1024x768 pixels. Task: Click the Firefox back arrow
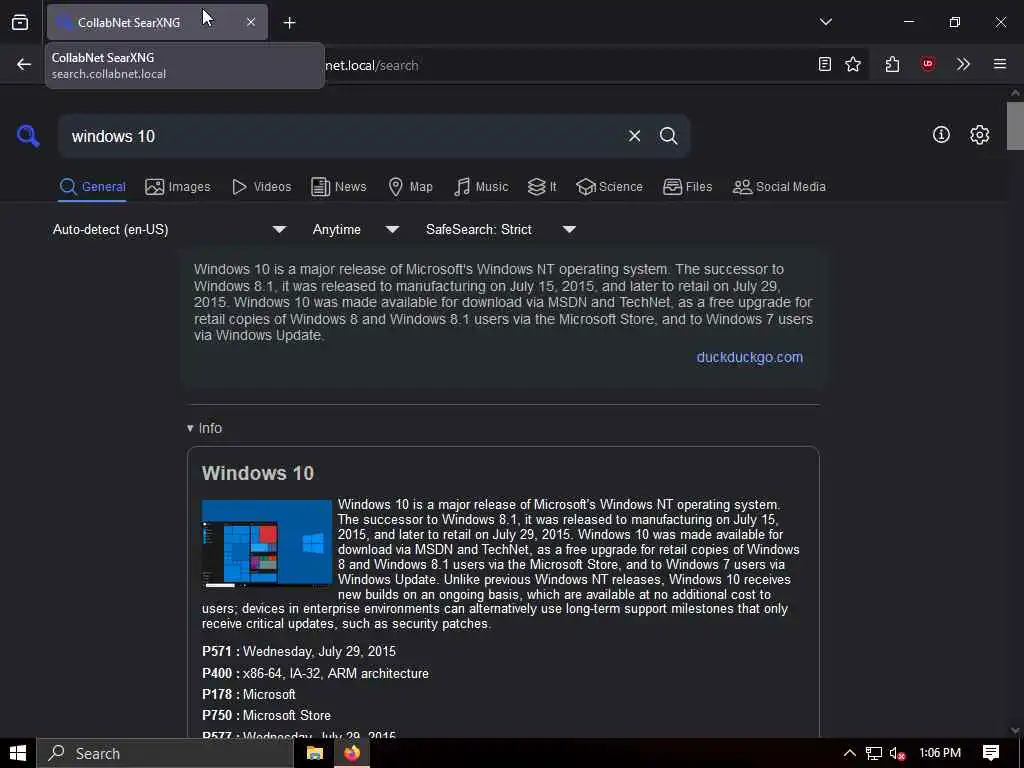tap(24, 64)
